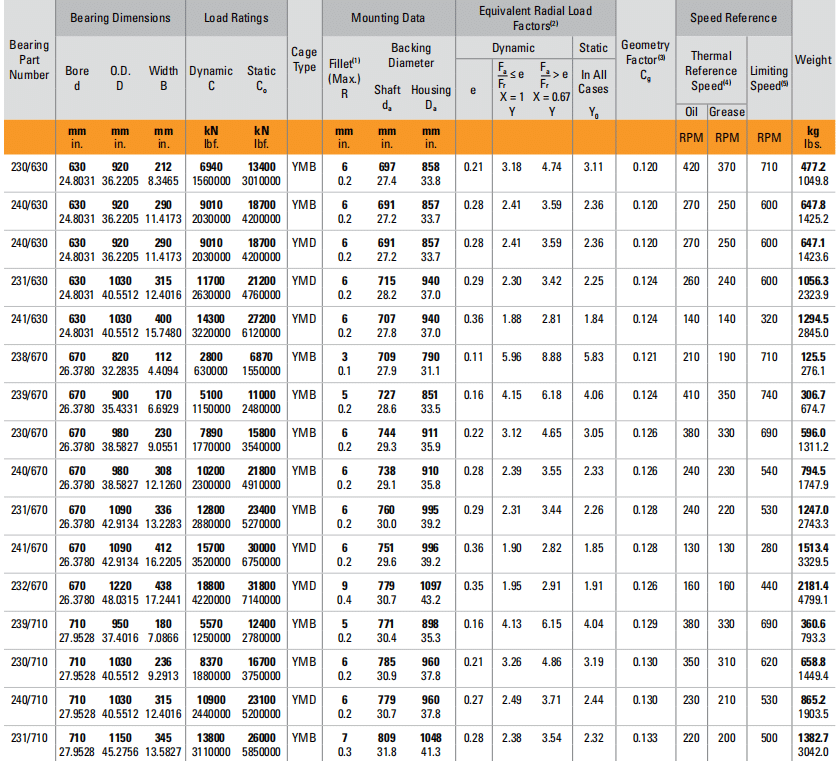Click bearing part number 232/670

tap(28, 585)
